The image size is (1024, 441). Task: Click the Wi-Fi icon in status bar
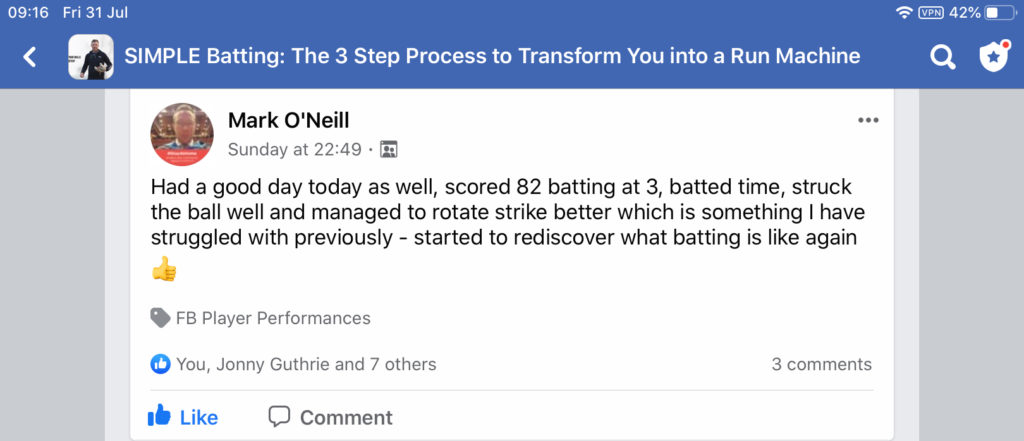pyautogui.click(x=904, y=12)
